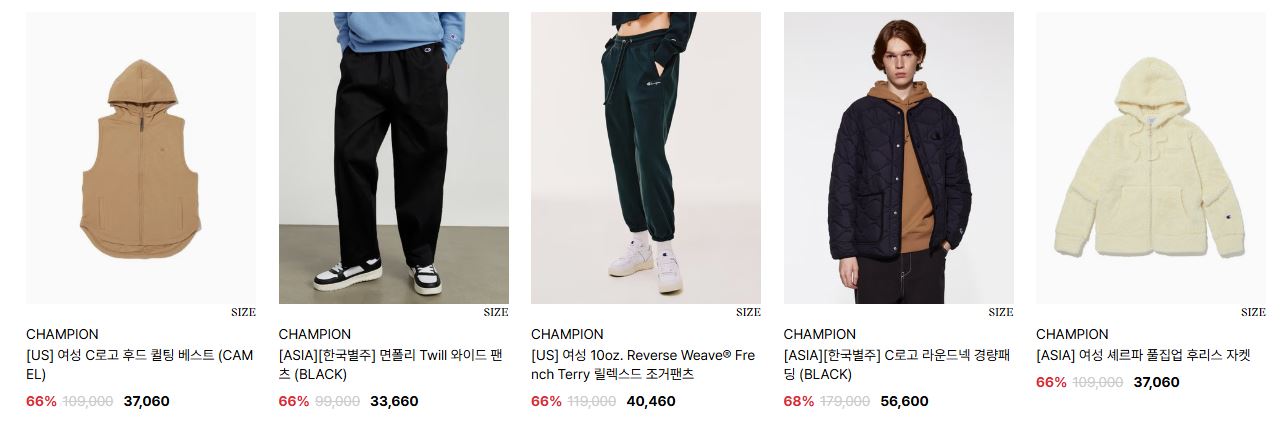Open the C로고 라운드넥 경량패딩 (BLACK) title
The image size is (1285, 444).
click(x=897, y=365)
